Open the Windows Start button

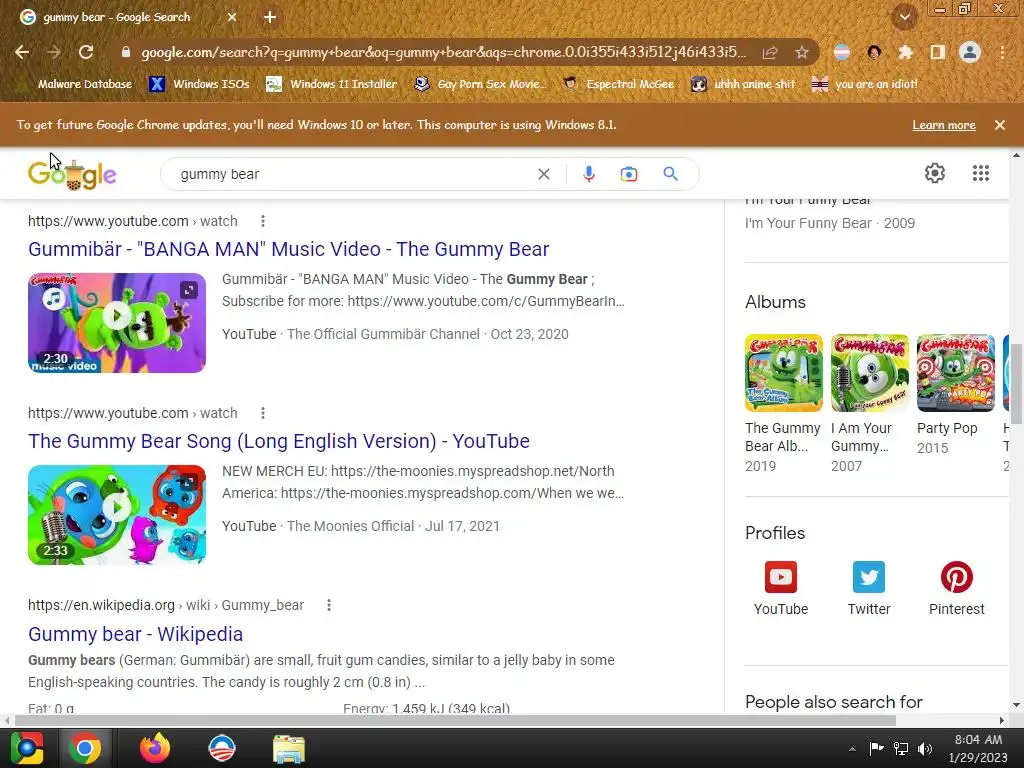[x=27, y=748]
